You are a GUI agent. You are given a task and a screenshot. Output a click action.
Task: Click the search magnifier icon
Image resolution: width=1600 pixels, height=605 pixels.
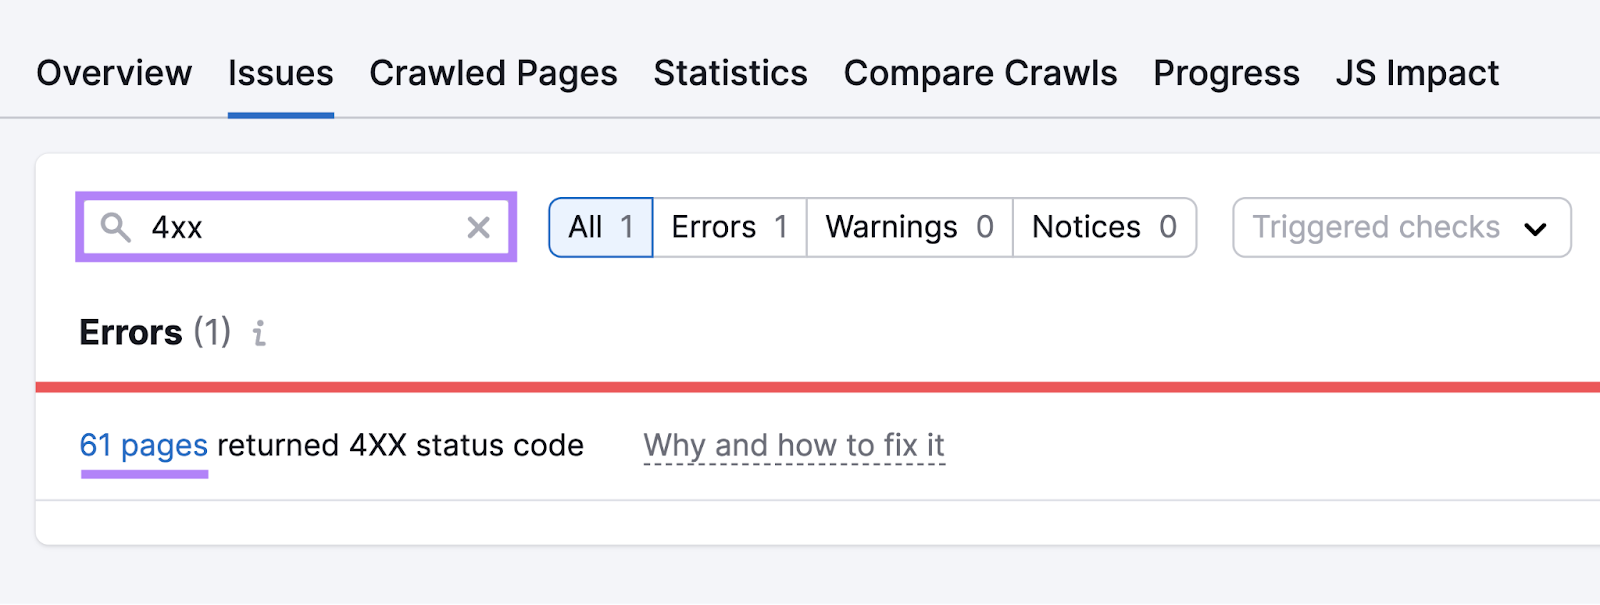coord(115,228)
